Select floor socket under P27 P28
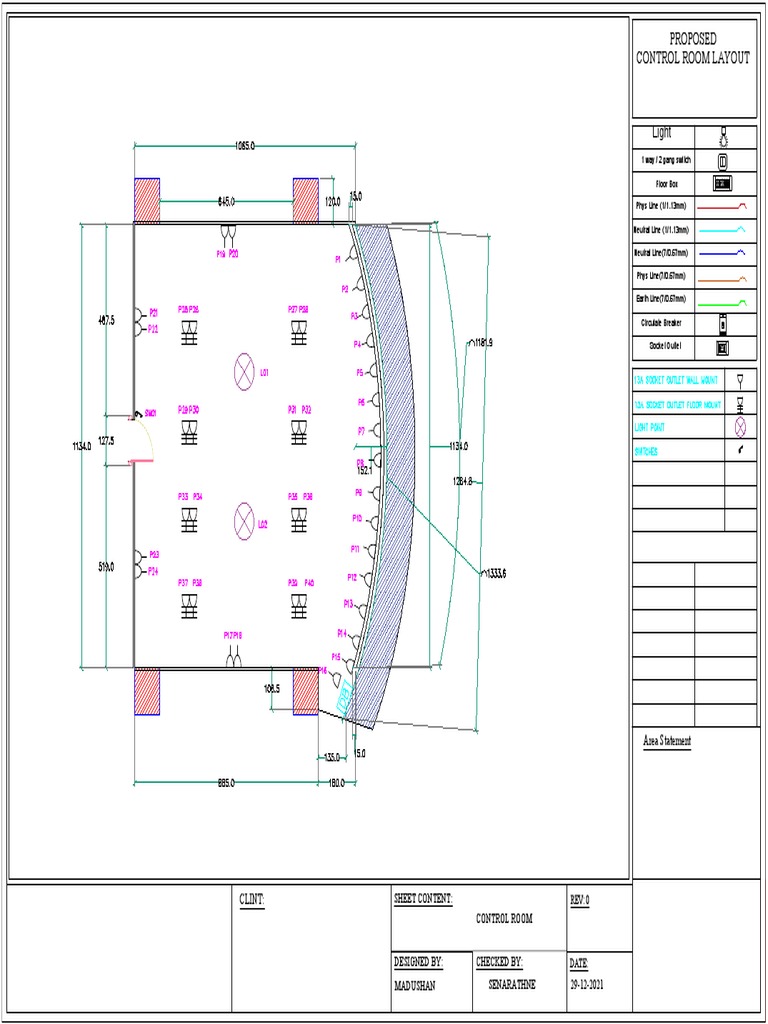This screenshot has height=1024, width=768. coord(298,332)
